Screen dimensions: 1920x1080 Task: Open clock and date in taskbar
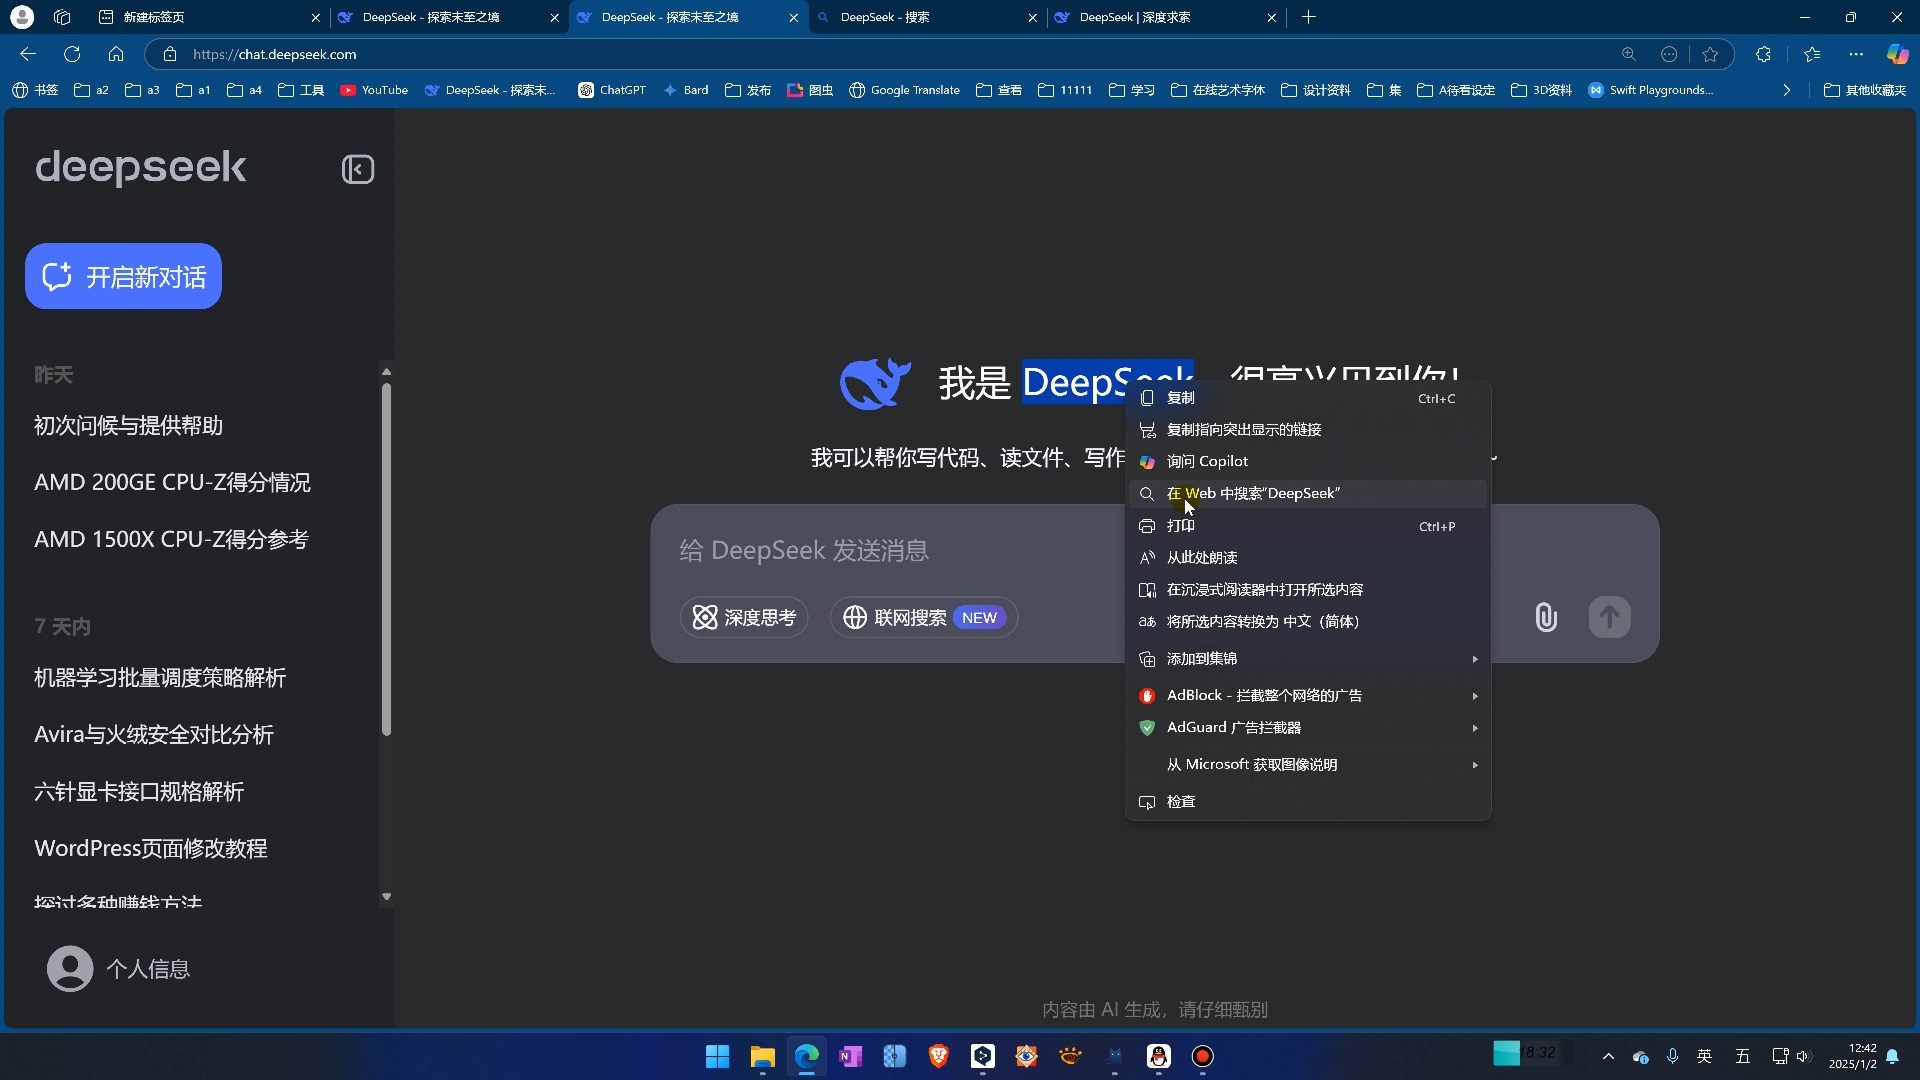pos(1852,1056)
